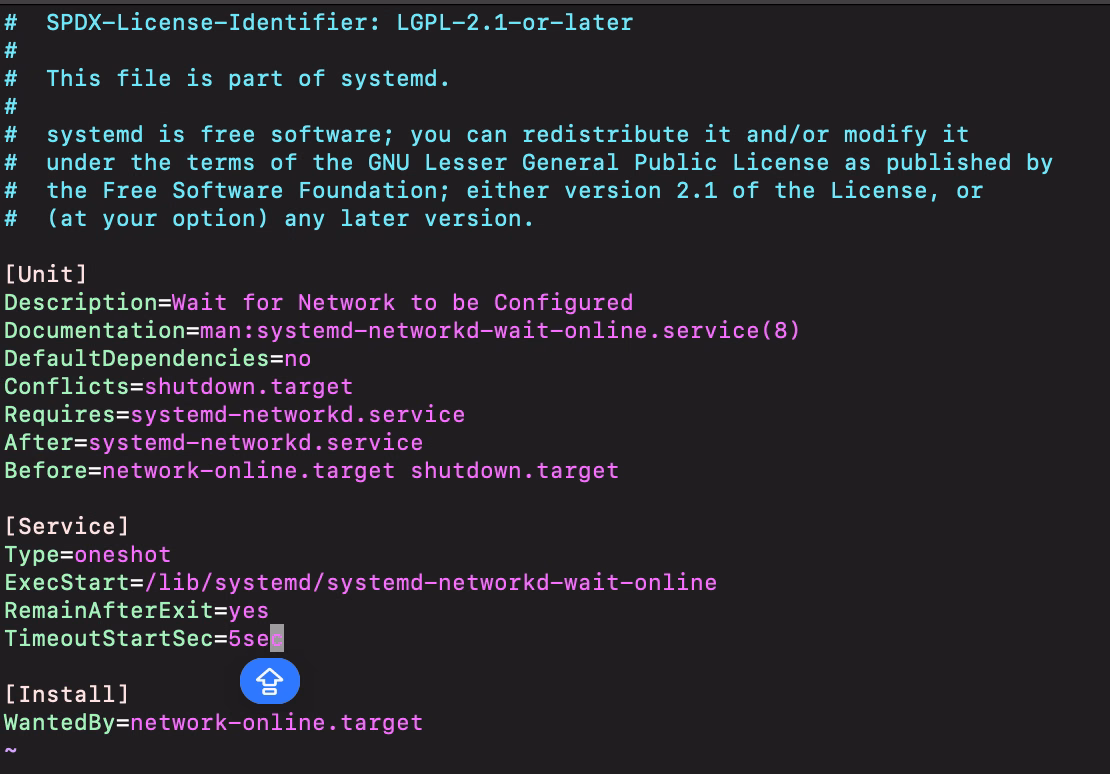This screenshot has width=1110, height=774.
Task: Click the ExecStart path /lib/systemd/systemd-networkd-wait-online
Action: coord(430,583)
